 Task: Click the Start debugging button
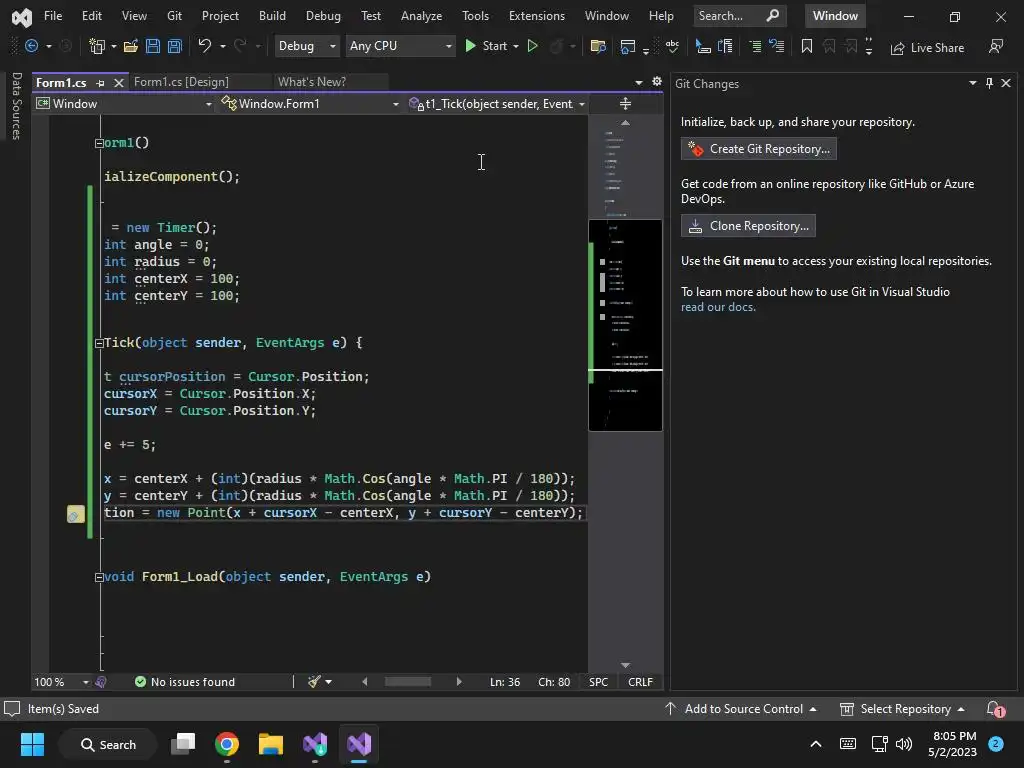pyautogui.click(x=487, y=46)
